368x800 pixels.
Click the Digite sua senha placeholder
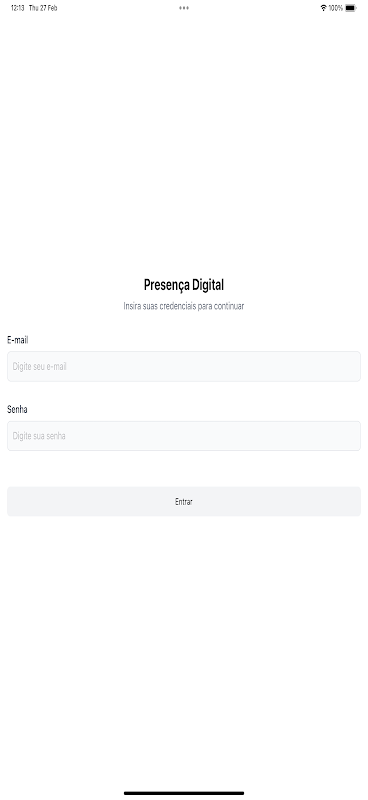[39, 436]
